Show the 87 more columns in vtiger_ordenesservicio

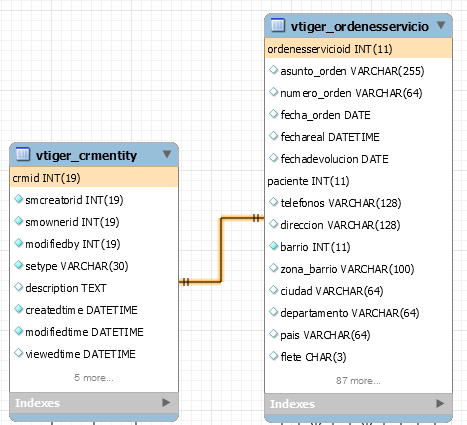click(358, 380)
